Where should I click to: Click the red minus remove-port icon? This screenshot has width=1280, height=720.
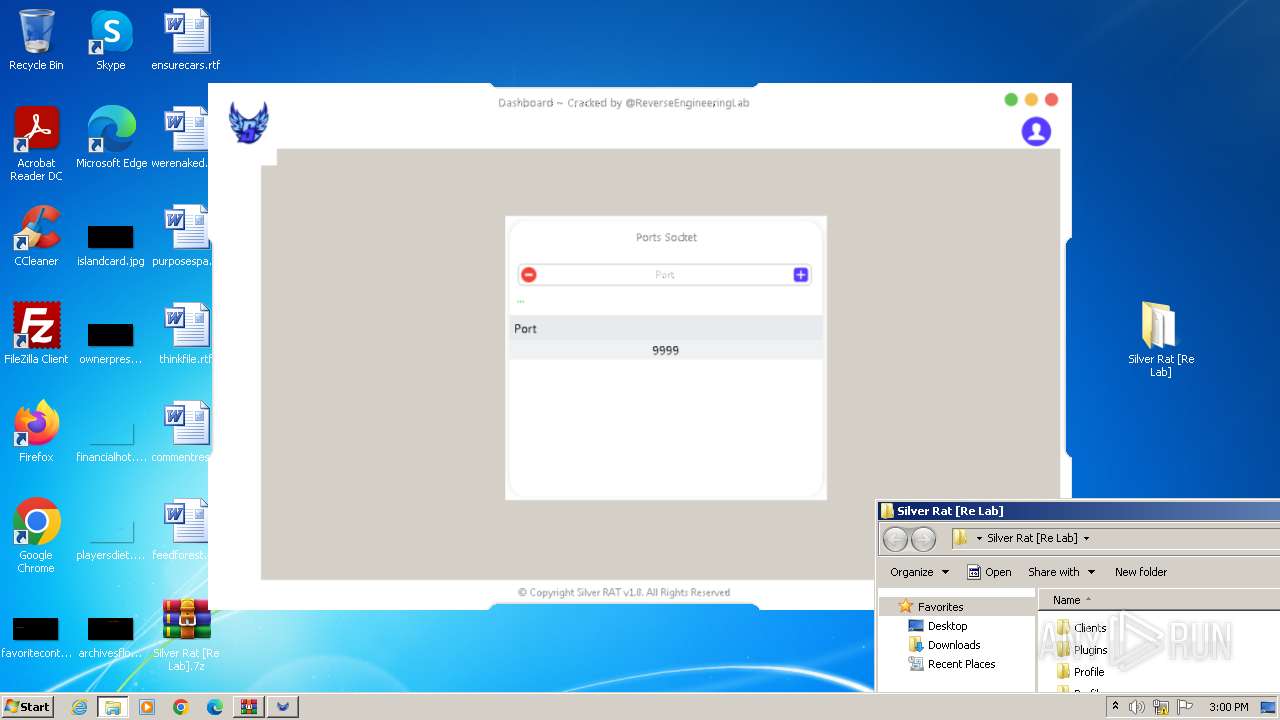pyautogui.click(x=529, y=275)
